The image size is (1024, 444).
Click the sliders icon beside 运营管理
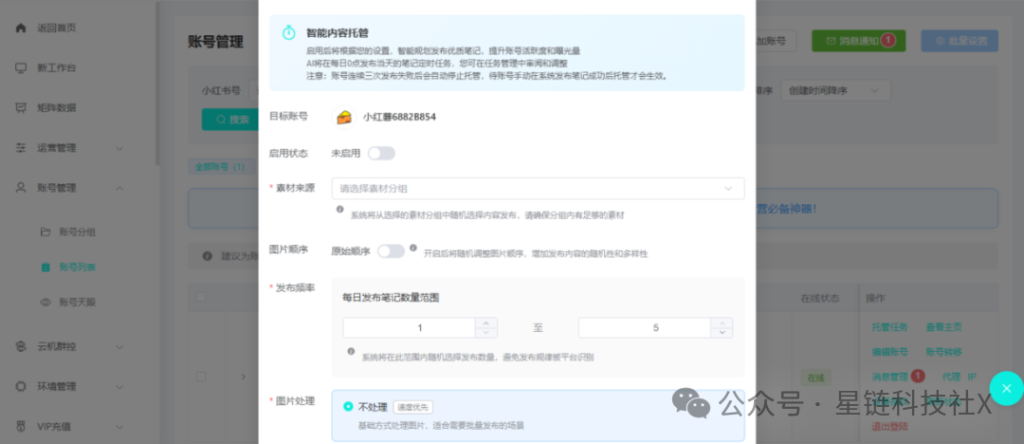(21, 148)
